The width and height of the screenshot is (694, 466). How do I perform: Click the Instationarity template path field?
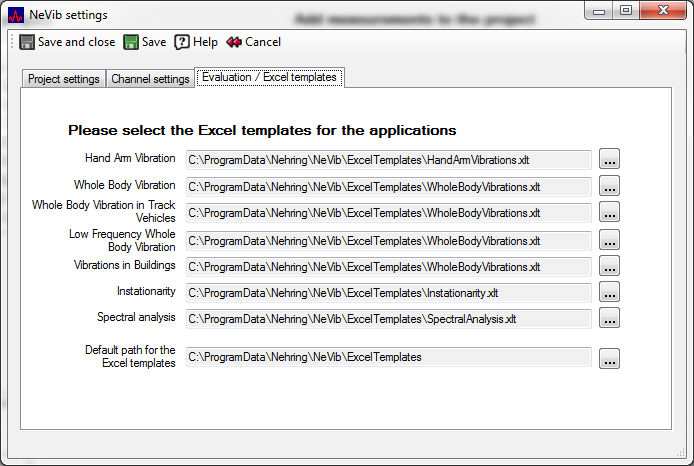pos(388,292)
